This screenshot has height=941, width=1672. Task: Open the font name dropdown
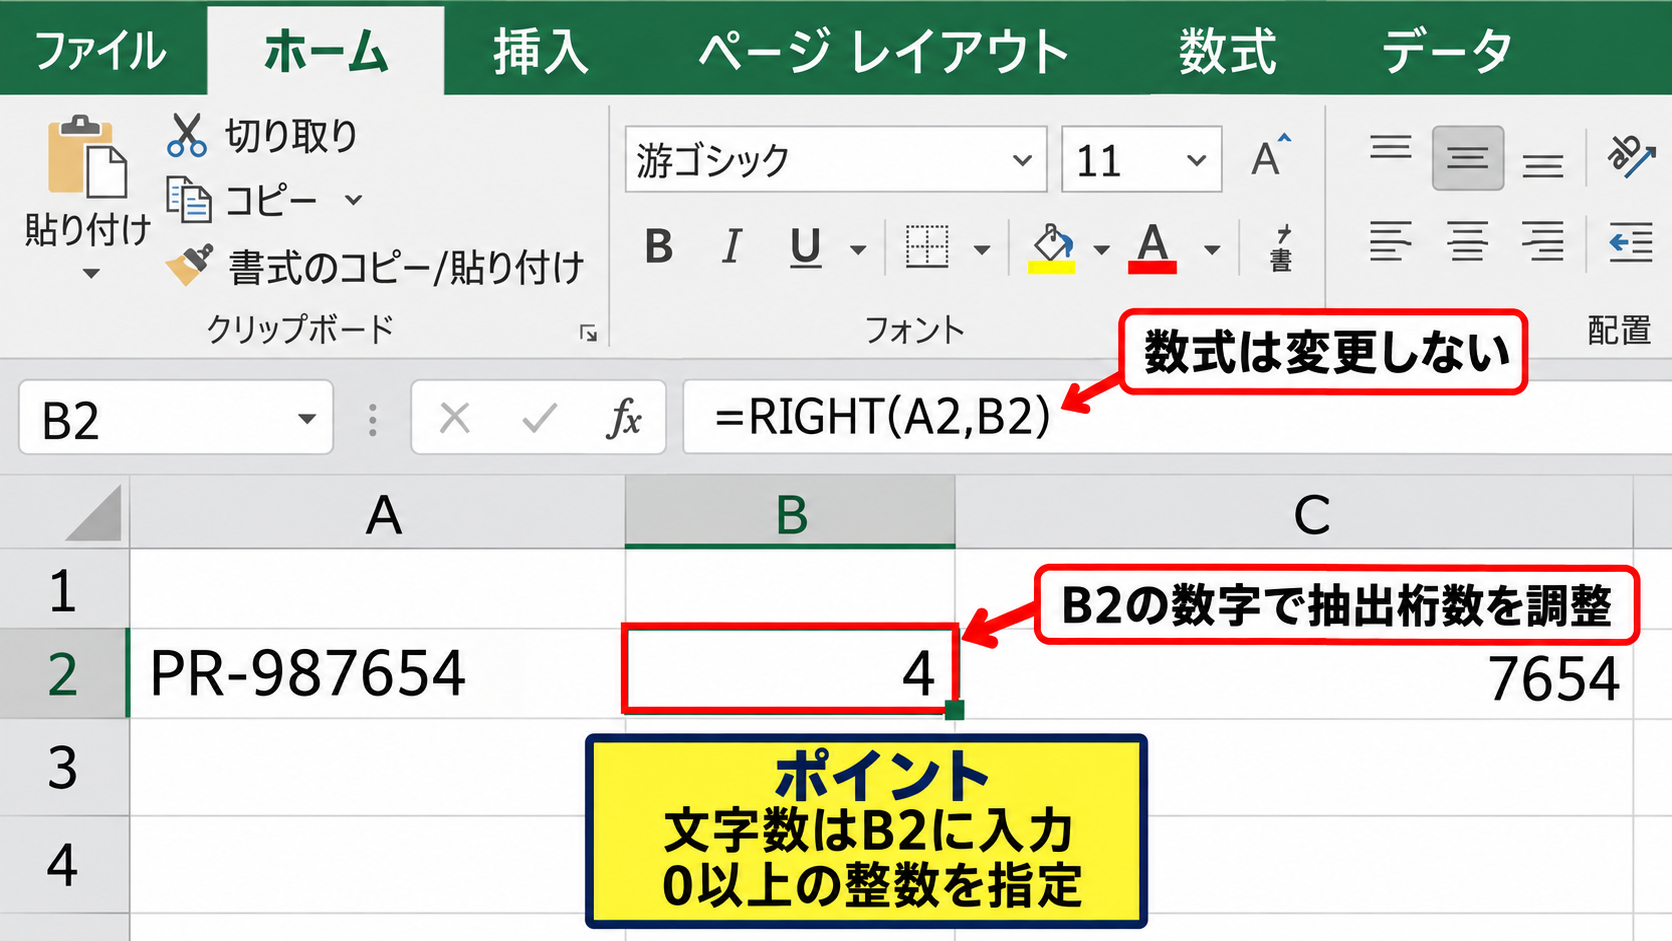pyautogui.click(x=1021, y=160)
